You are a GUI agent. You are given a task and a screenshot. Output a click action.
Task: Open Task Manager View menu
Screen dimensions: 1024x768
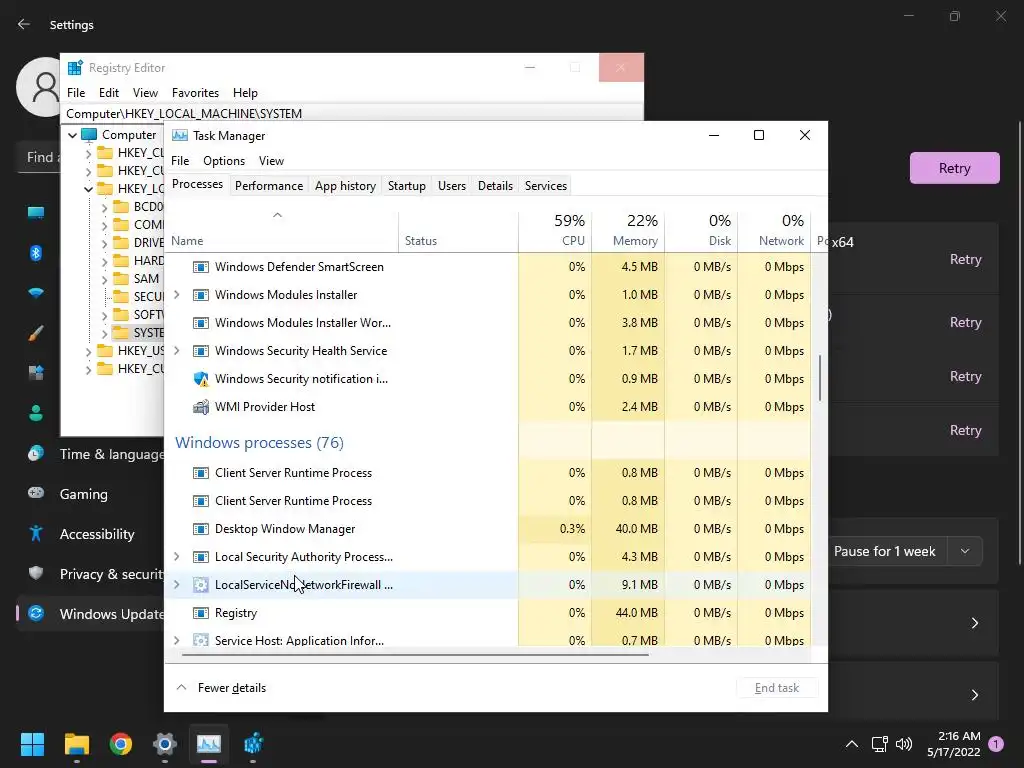click(271, 161)
